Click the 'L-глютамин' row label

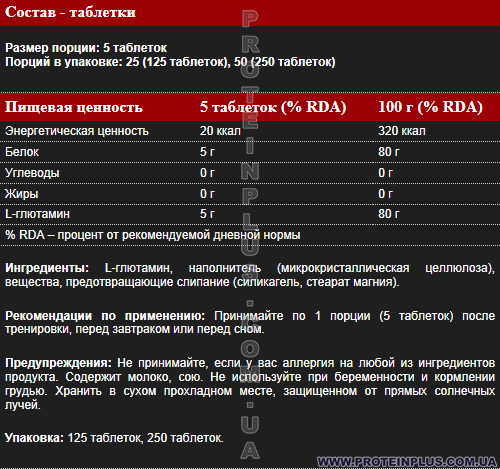[37, 214]
